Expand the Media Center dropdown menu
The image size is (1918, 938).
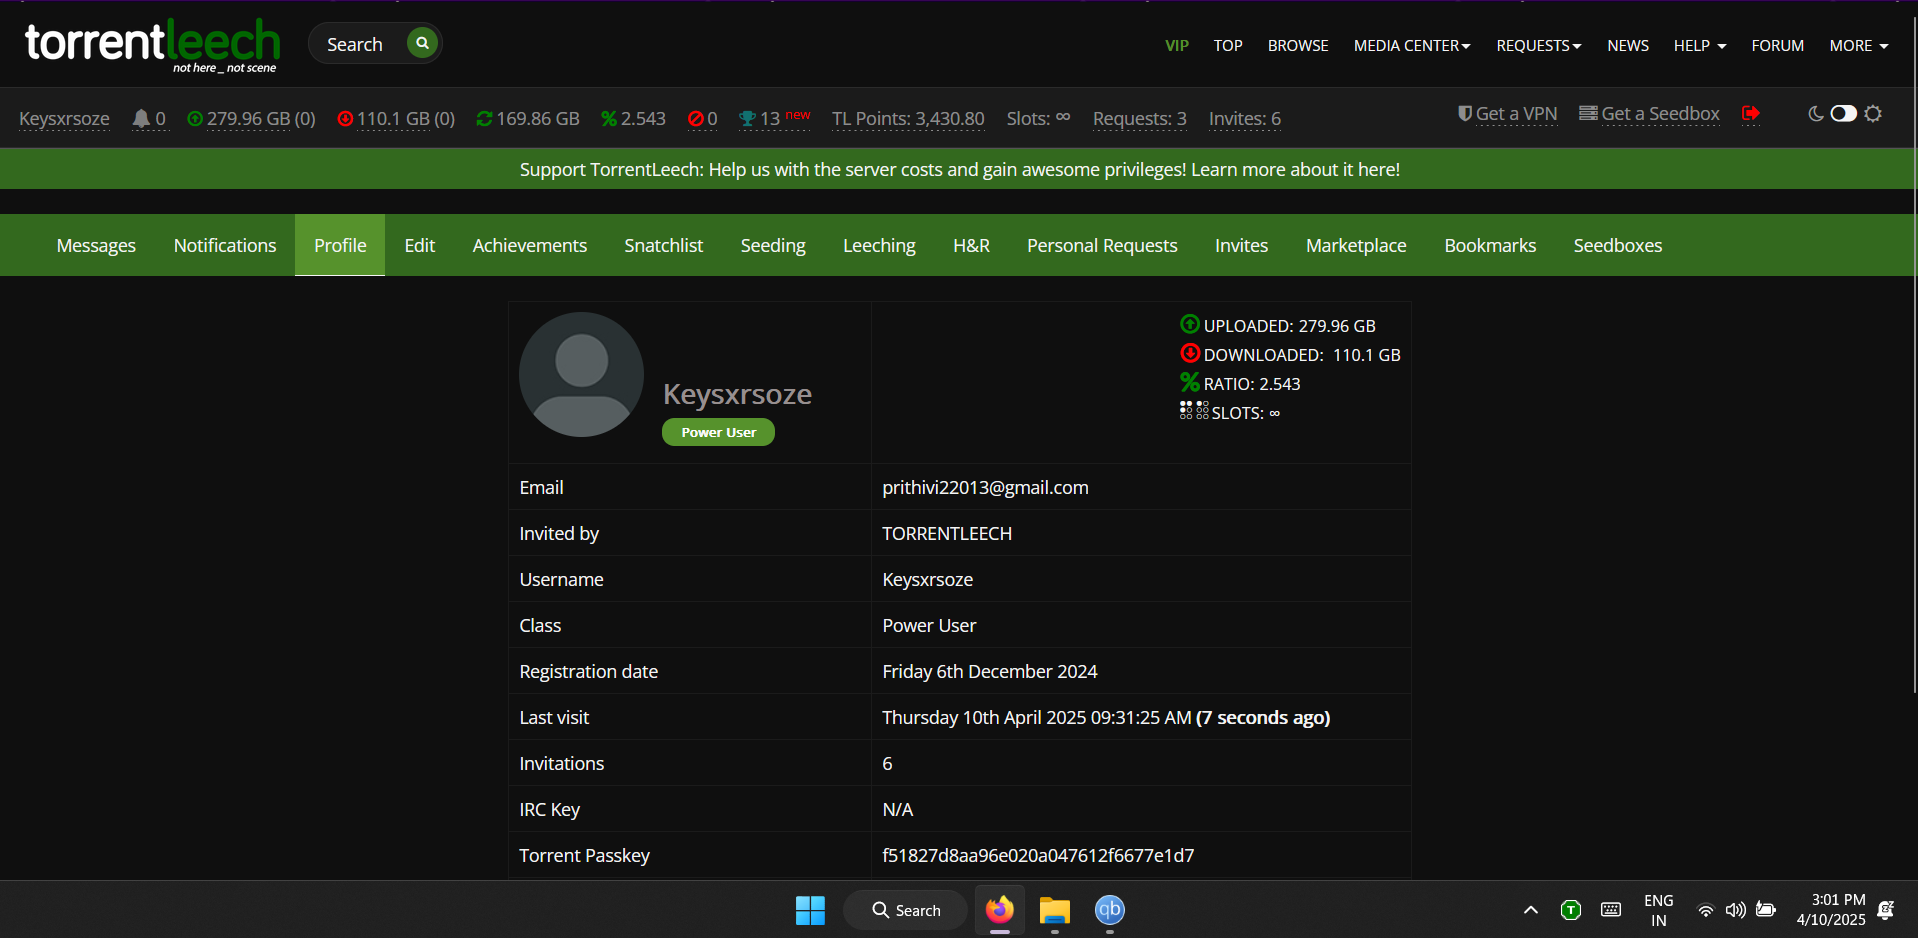point(1411,46)
